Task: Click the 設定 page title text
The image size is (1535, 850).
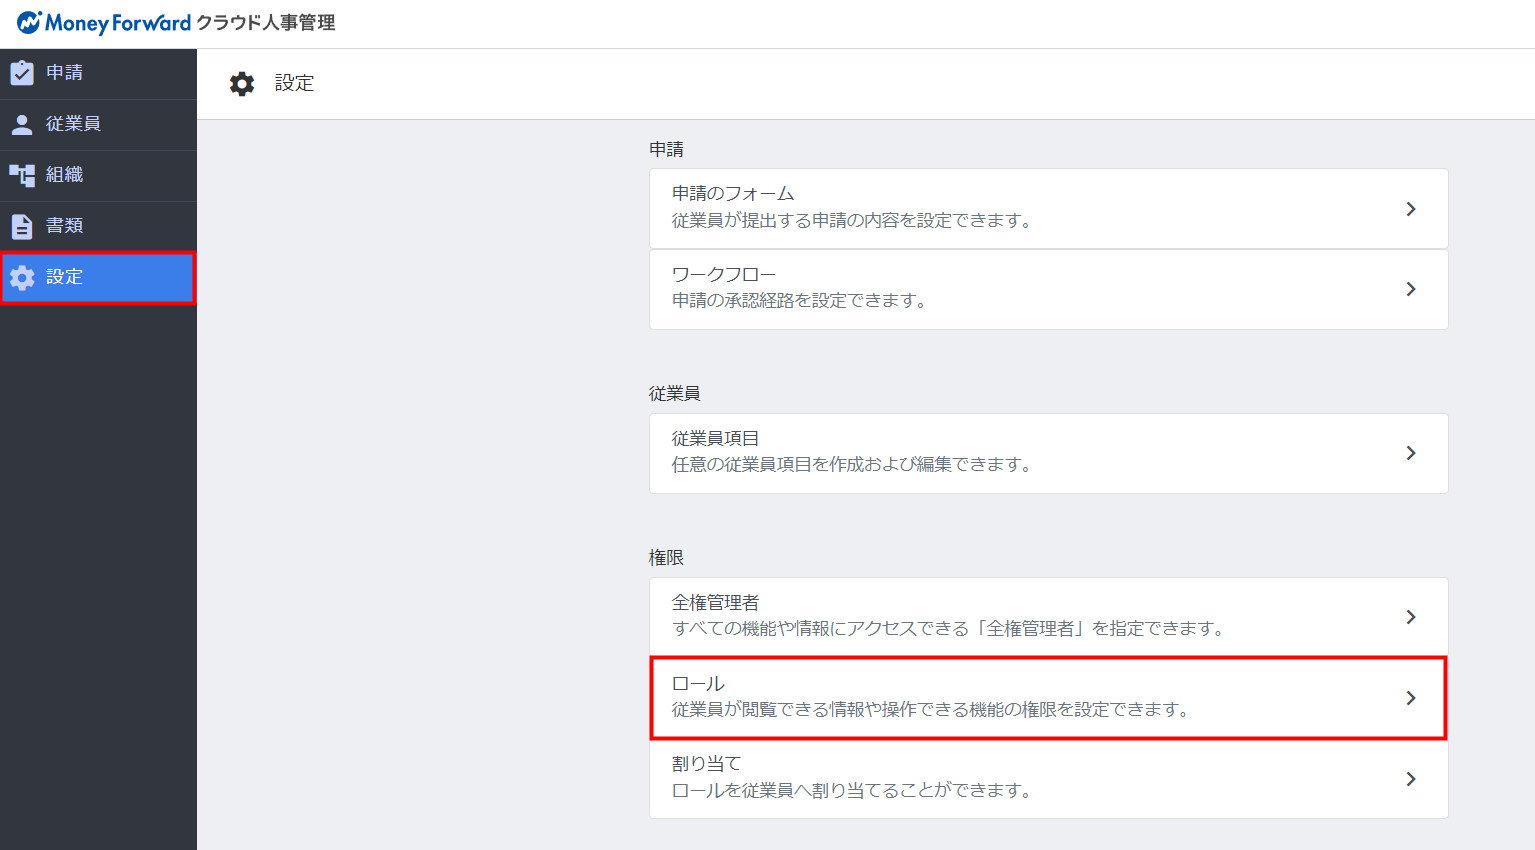Action: click(294, 83)
